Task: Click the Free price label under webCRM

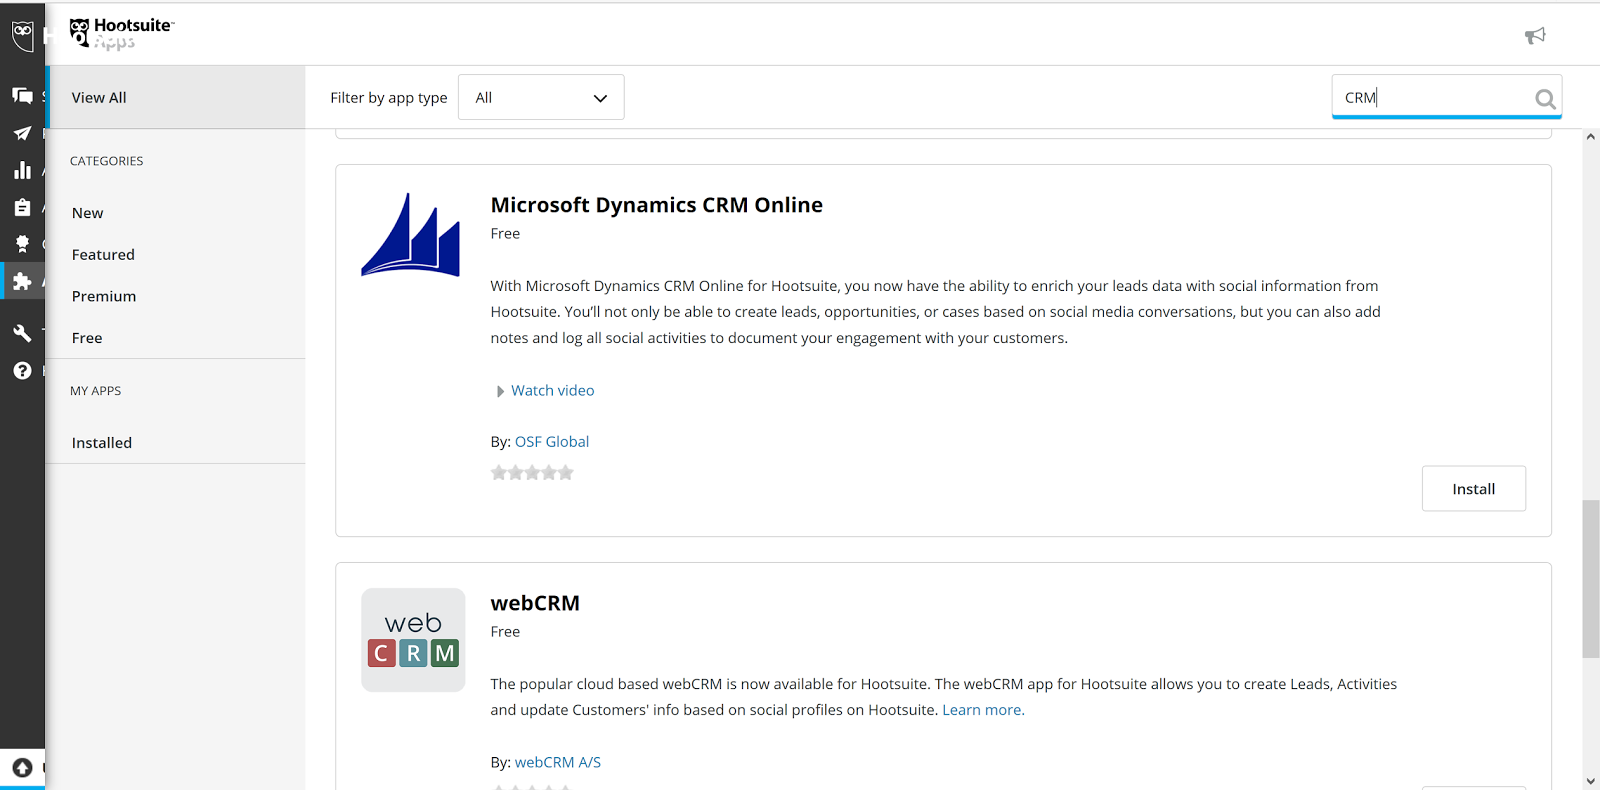Action: click(505, 632)
